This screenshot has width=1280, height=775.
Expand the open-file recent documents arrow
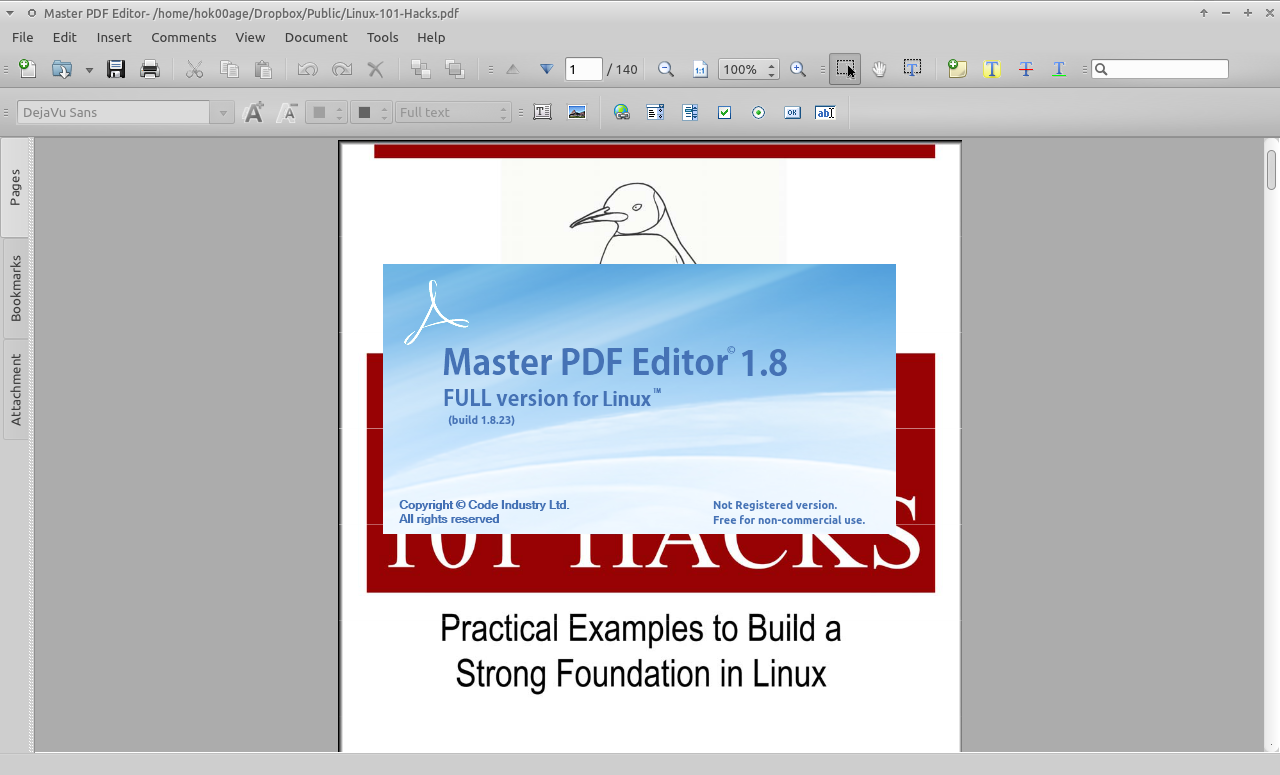point(89,70)
